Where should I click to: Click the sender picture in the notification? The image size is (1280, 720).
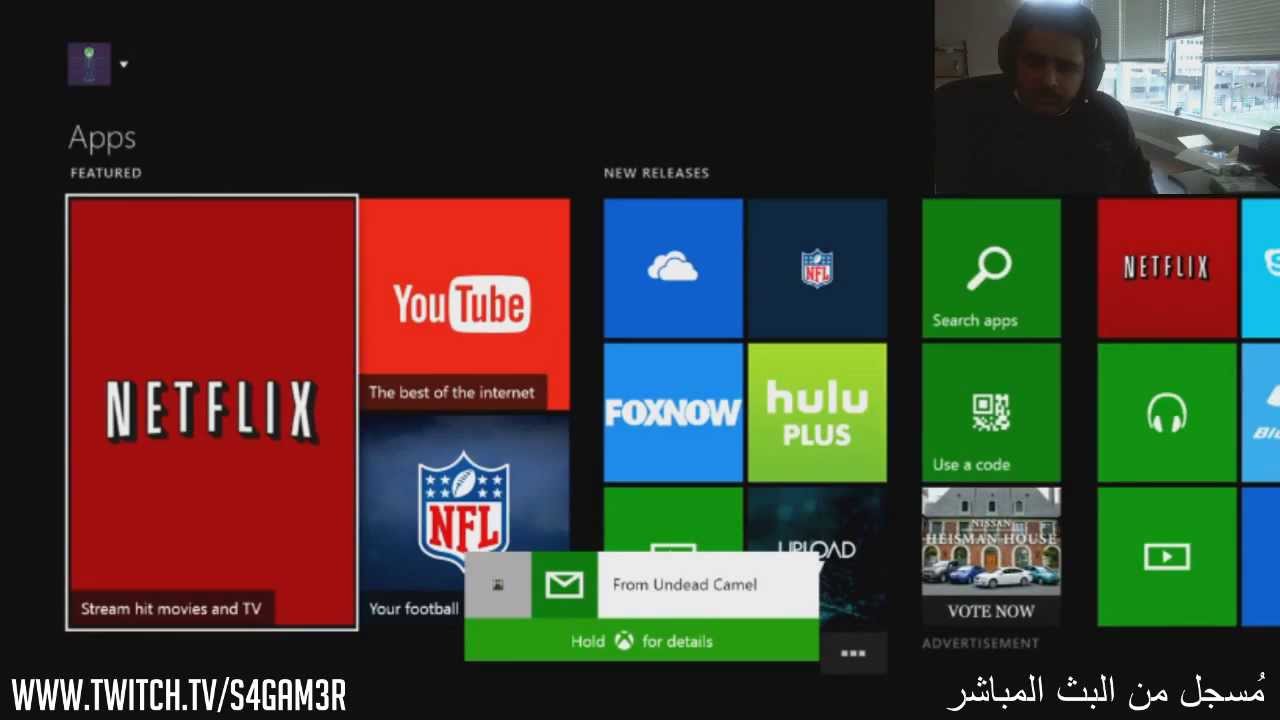498,584
